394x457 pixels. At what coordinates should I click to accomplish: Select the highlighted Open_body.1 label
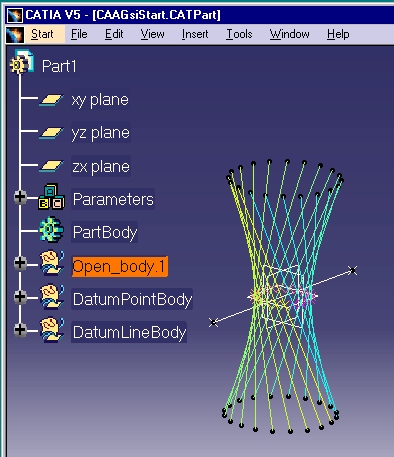(120, 267)
